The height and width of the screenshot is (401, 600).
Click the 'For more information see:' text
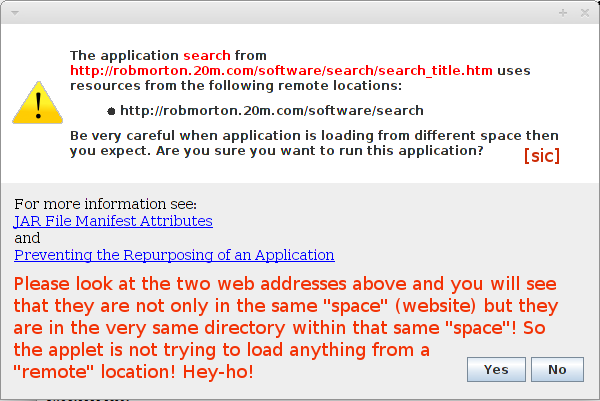tap(106, 204)
